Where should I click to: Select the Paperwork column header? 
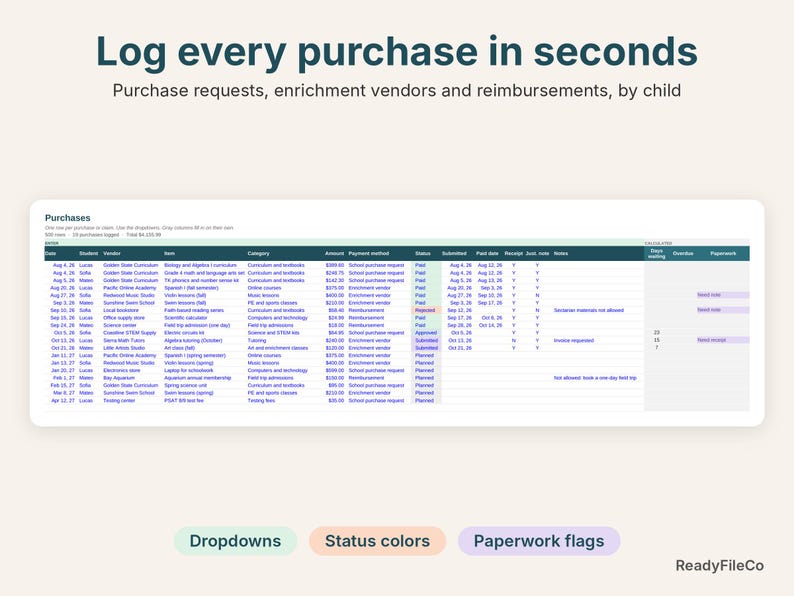(723, 253)
